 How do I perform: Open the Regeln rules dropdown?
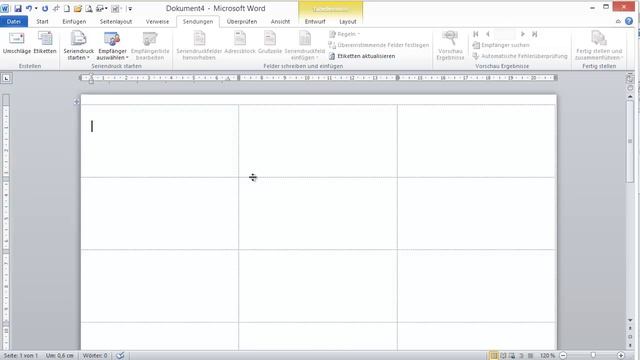[344, 34]
